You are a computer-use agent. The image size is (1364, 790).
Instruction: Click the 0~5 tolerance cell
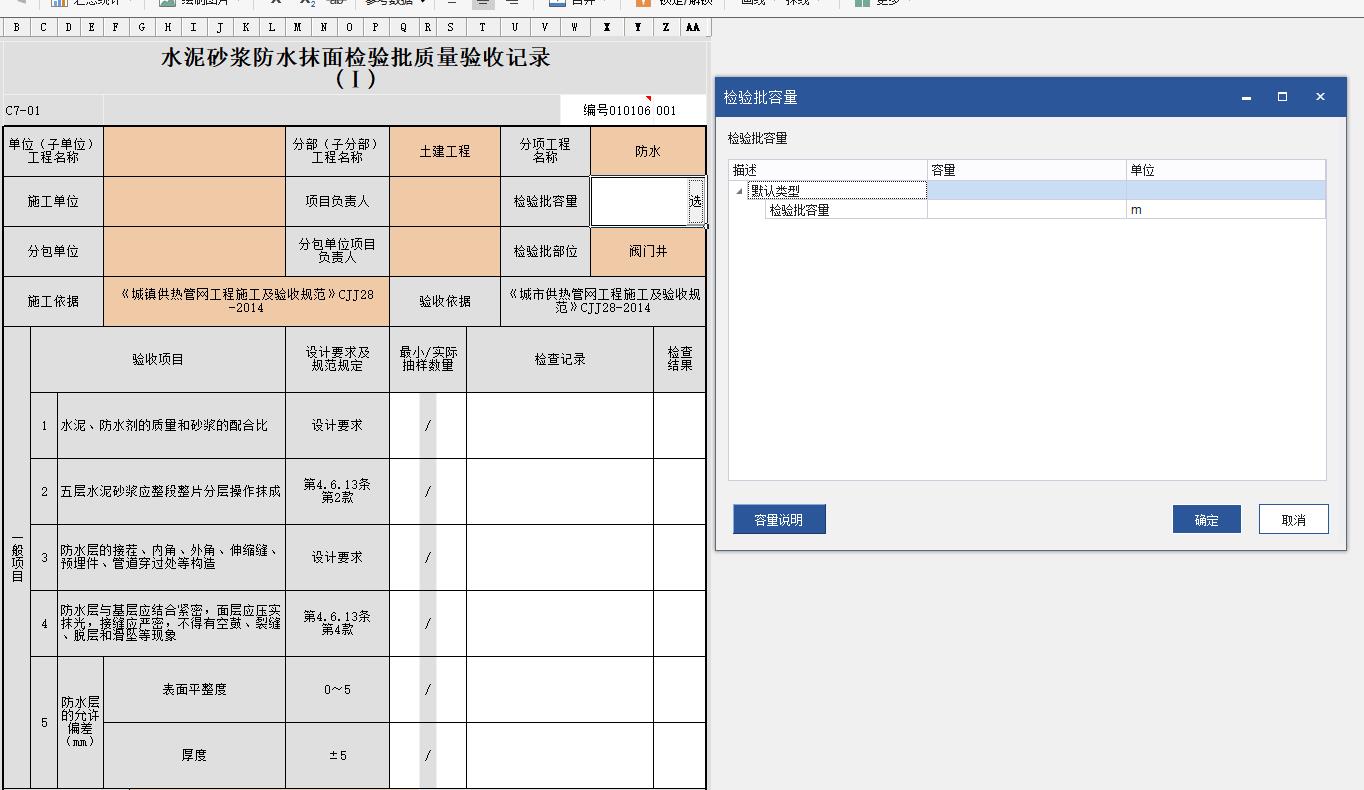pyautogui.click(x=337, y=690)
